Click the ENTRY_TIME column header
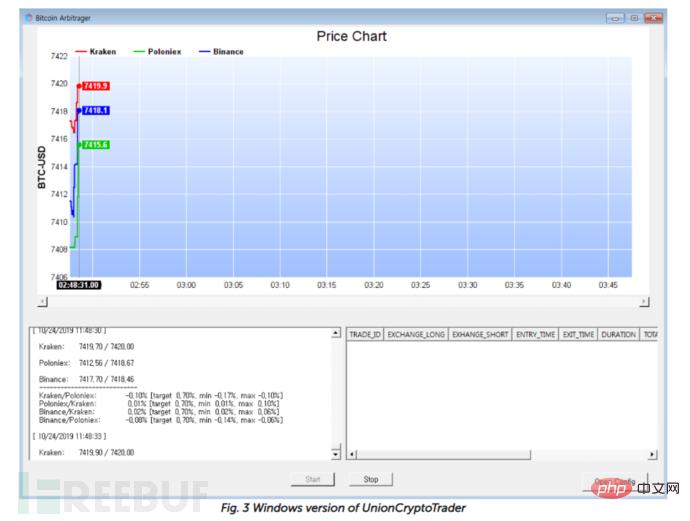This screenshot has height=521, width=690. pyautogui.click(x=536, y=334)
